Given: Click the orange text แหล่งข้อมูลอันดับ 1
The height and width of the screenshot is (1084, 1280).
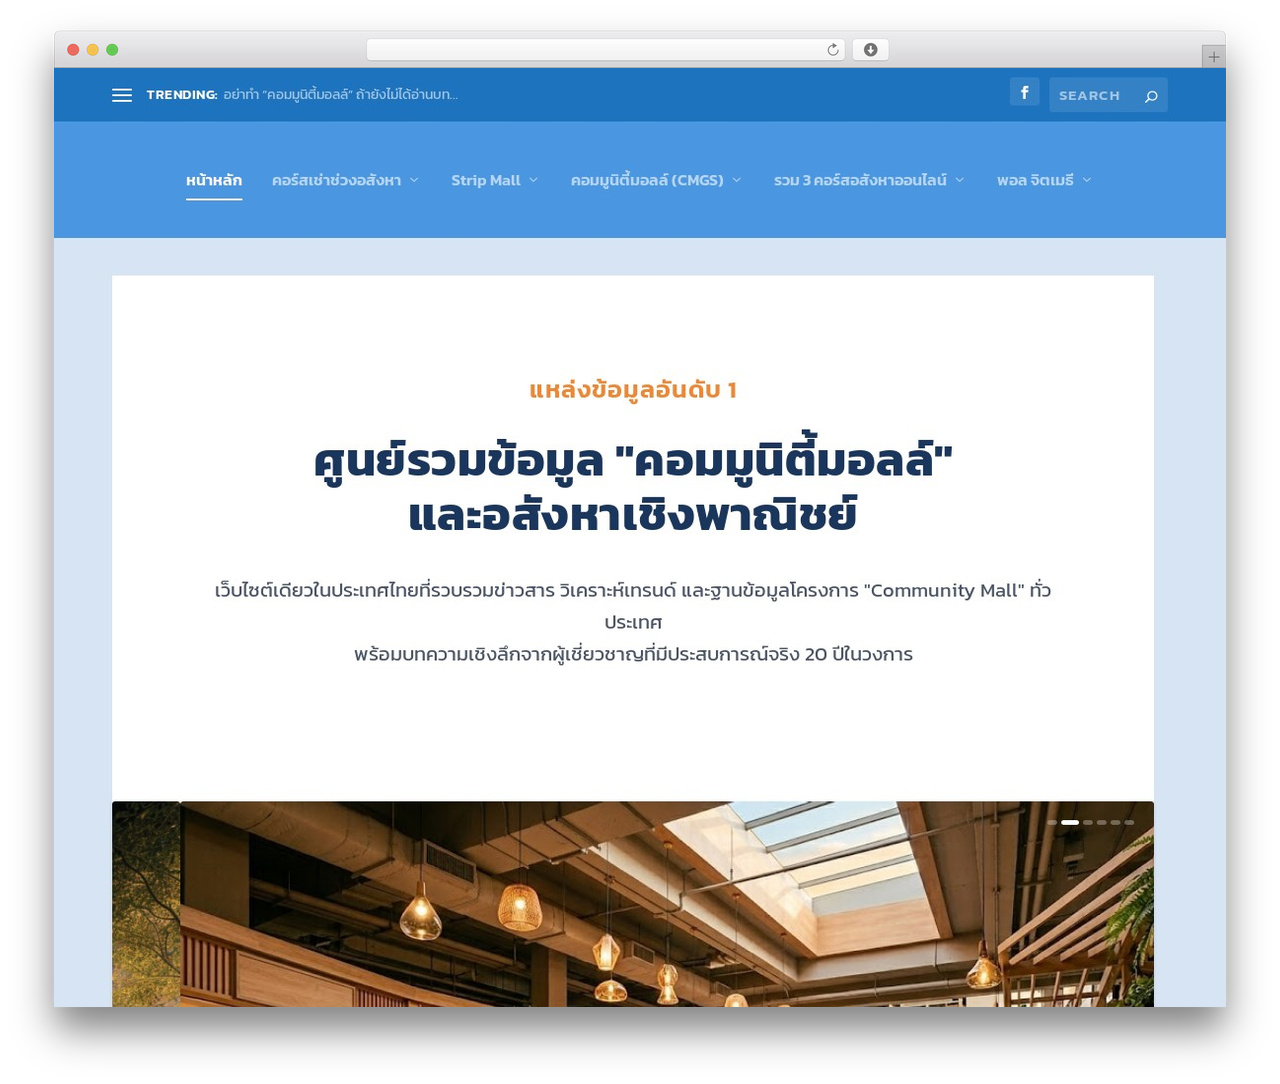Looking at the screenshot, I should (633, 390).
